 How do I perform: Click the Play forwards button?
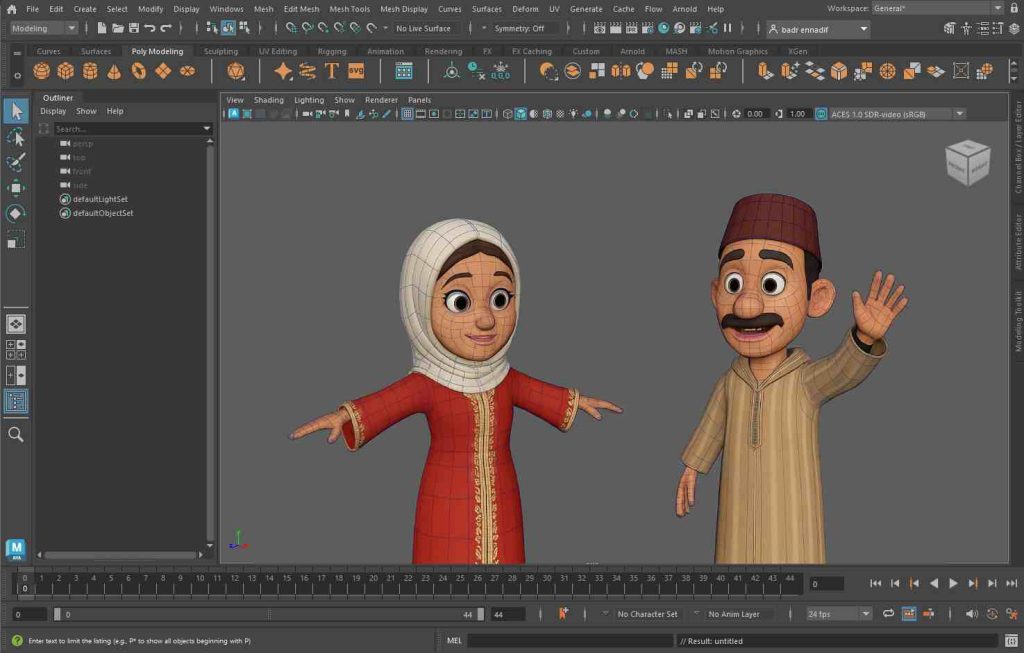953,583
